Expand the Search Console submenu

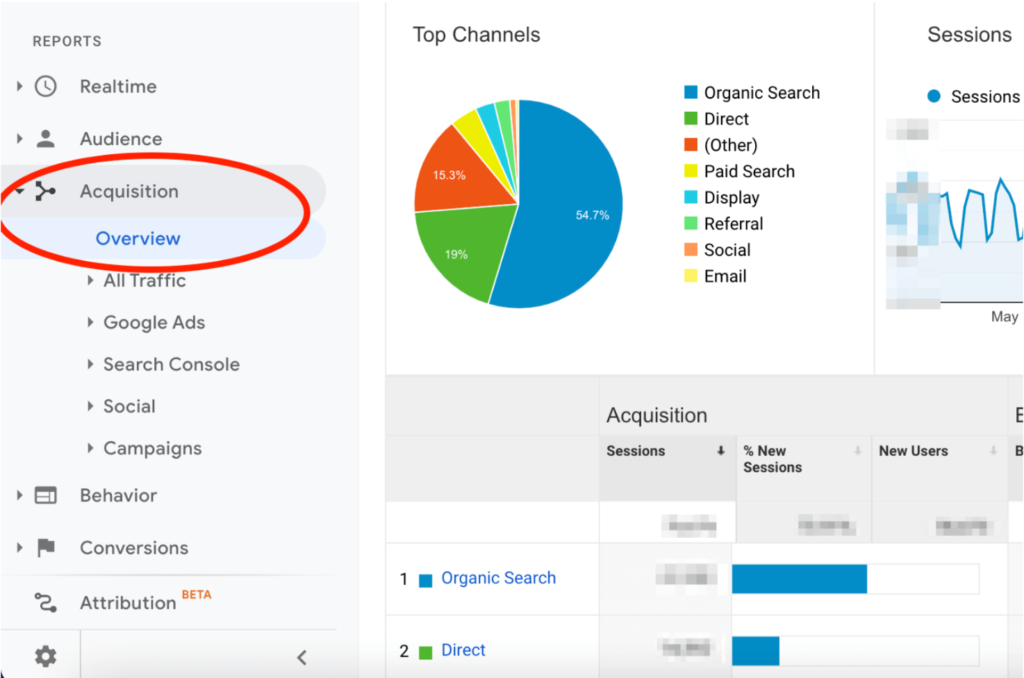[x=91, y=365]
